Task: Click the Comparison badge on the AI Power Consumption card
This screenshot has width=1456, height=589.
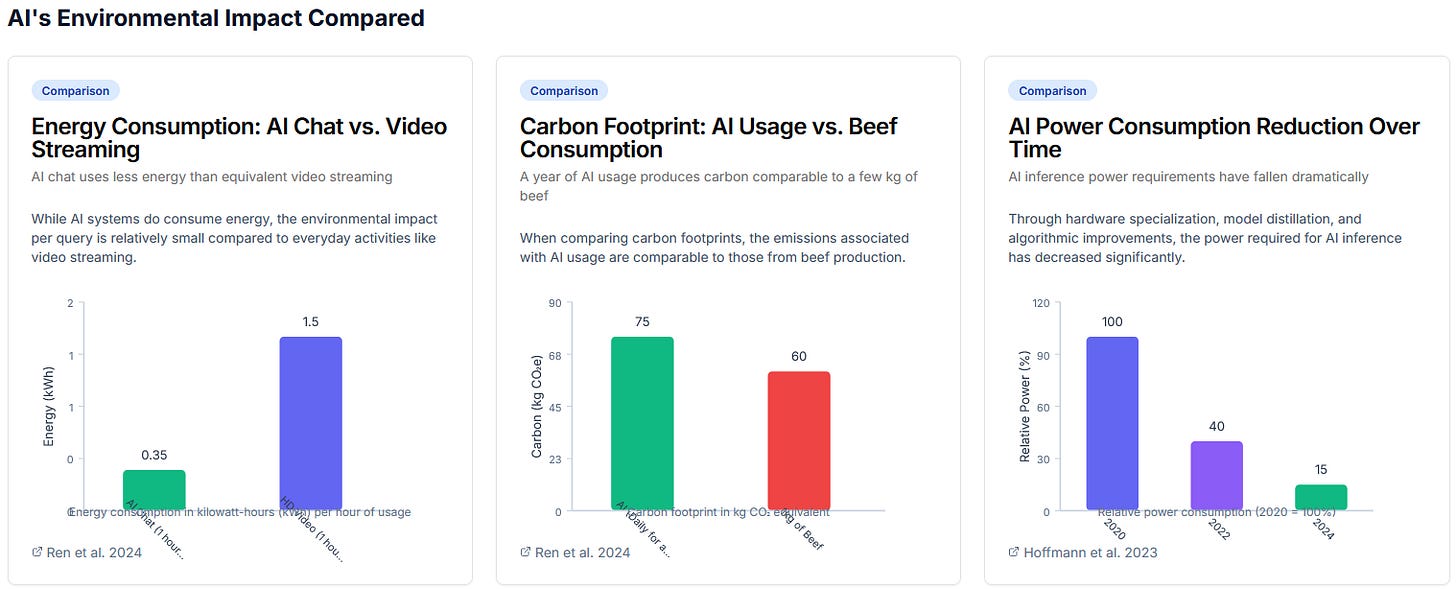Action: [1052, 91]
